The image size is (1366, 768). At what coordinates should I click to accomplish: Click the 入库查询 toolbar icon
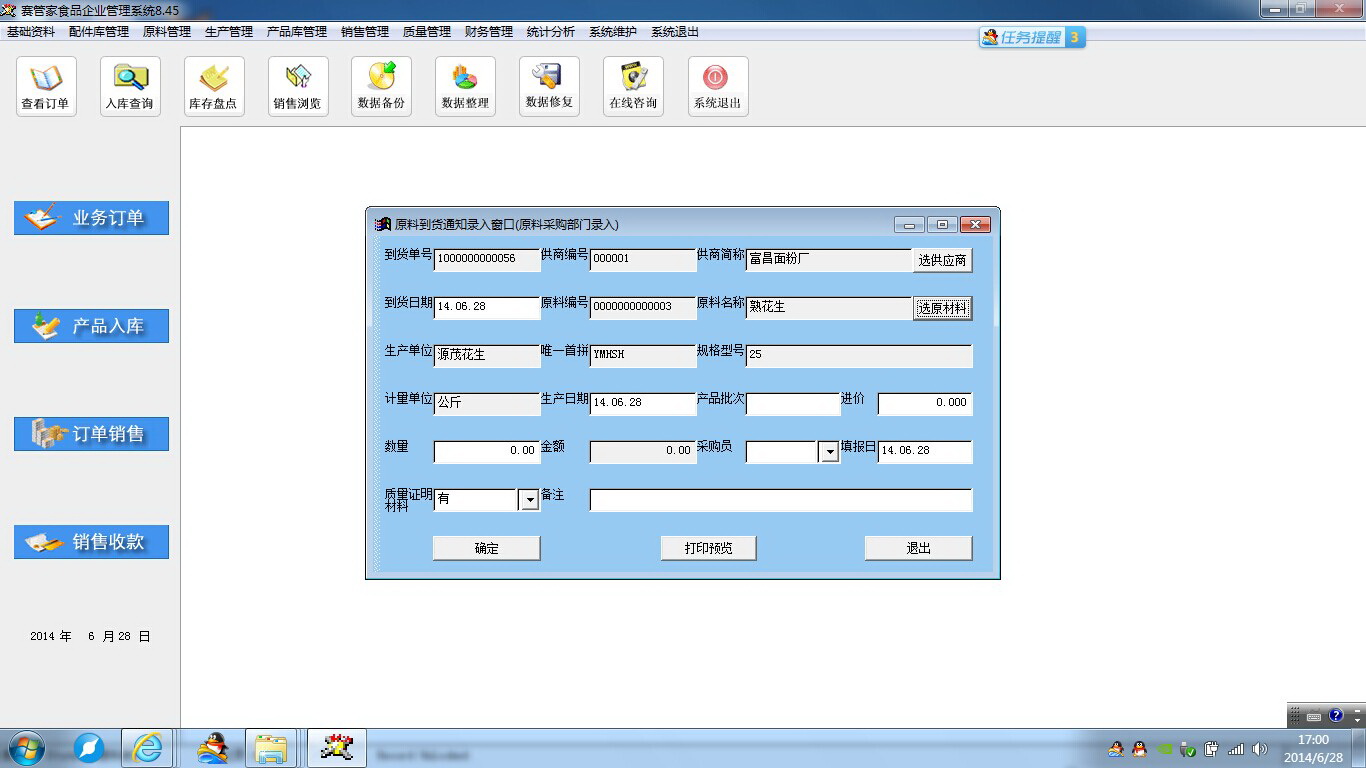pyautogui.click(x=130, y=86)
